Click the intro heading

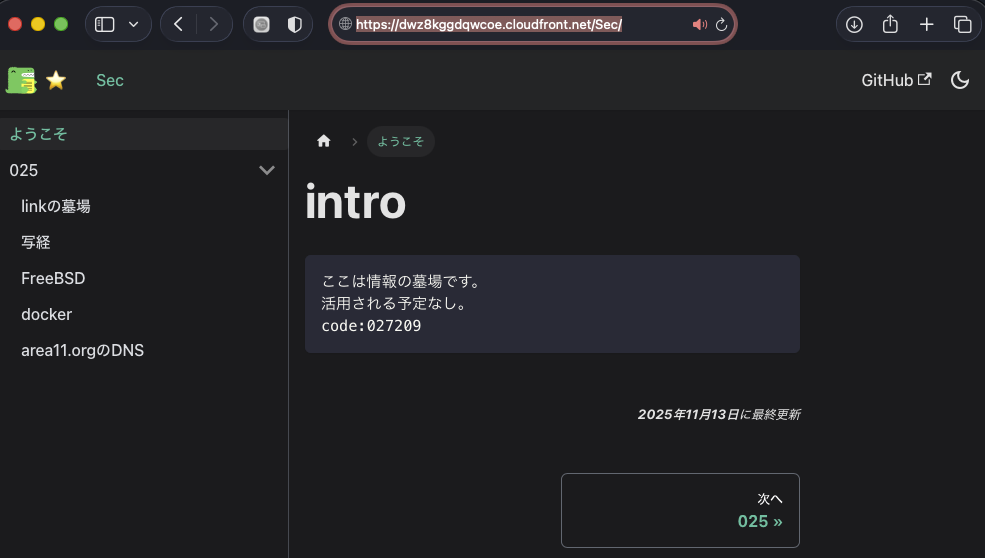(x=356, y=202)
